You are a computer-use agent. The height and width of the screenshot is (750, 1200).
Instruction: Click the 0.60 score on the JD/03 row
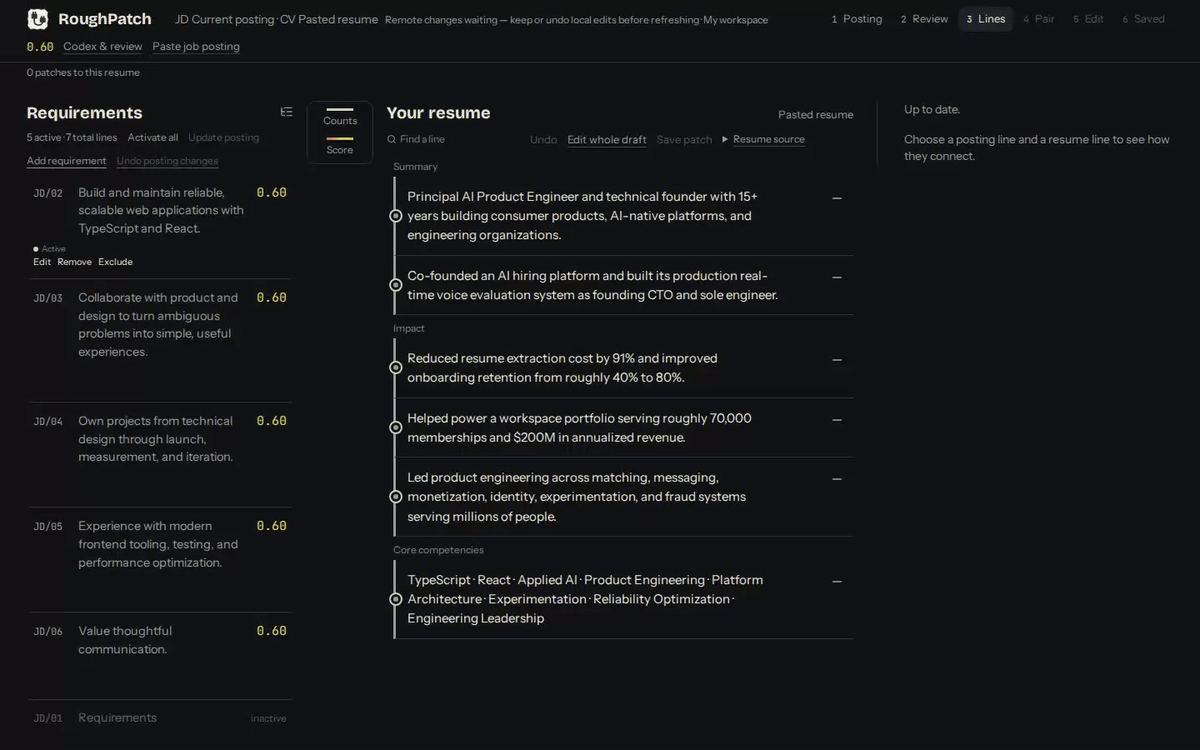tap(271, 297)
